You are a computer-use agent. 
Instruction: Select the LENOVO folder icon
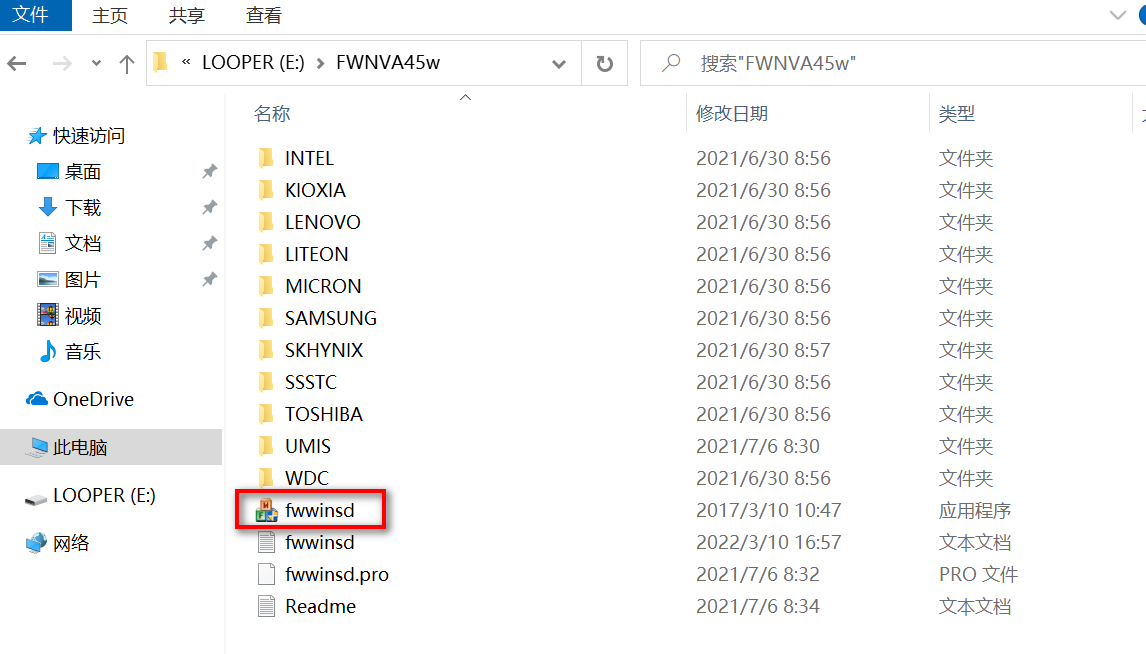click(x=266, y=222)
